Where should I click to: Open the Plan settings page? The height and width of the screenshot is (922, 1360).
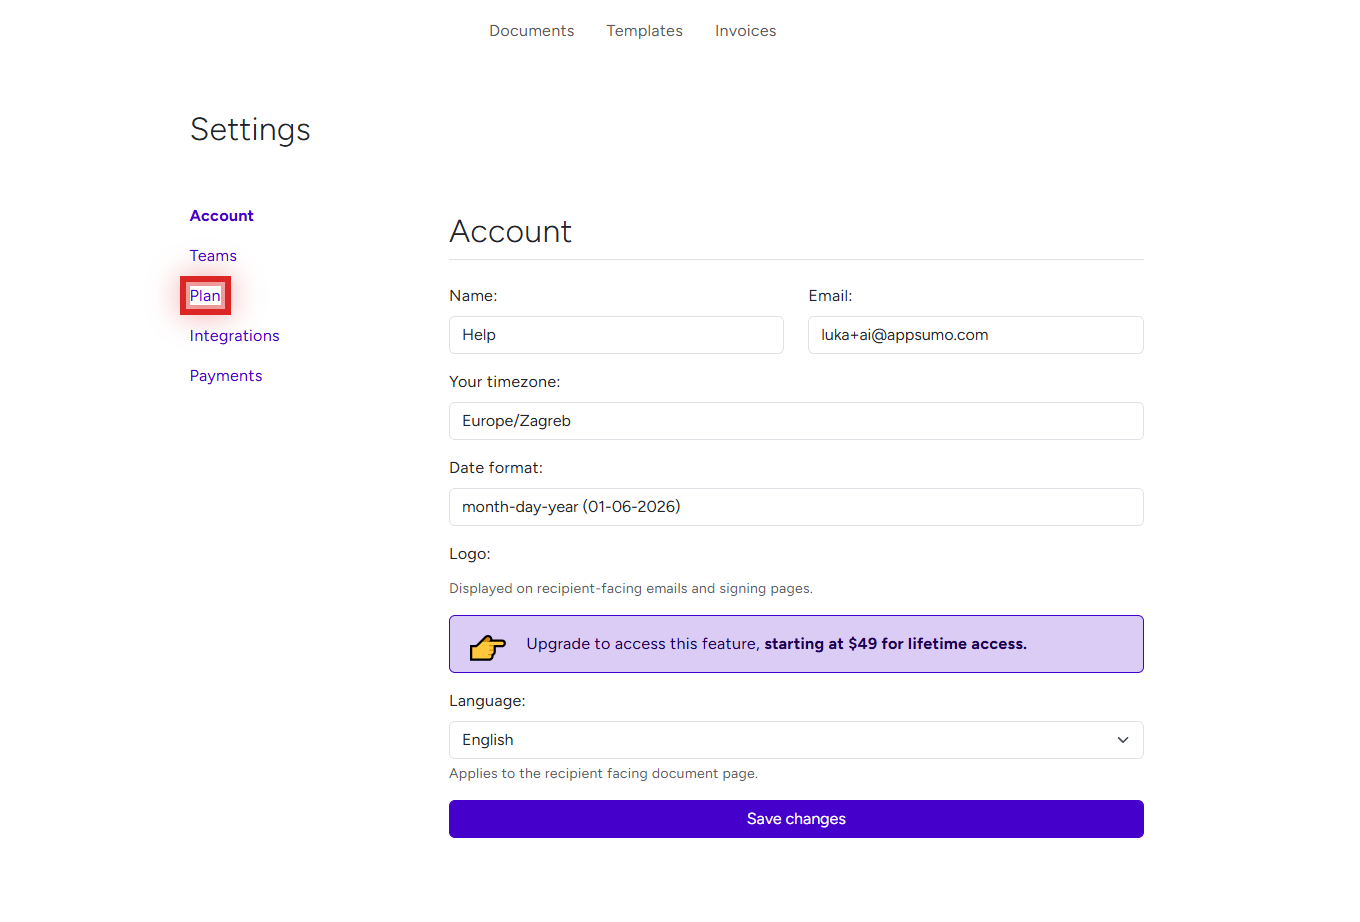(x=205, y=295)
